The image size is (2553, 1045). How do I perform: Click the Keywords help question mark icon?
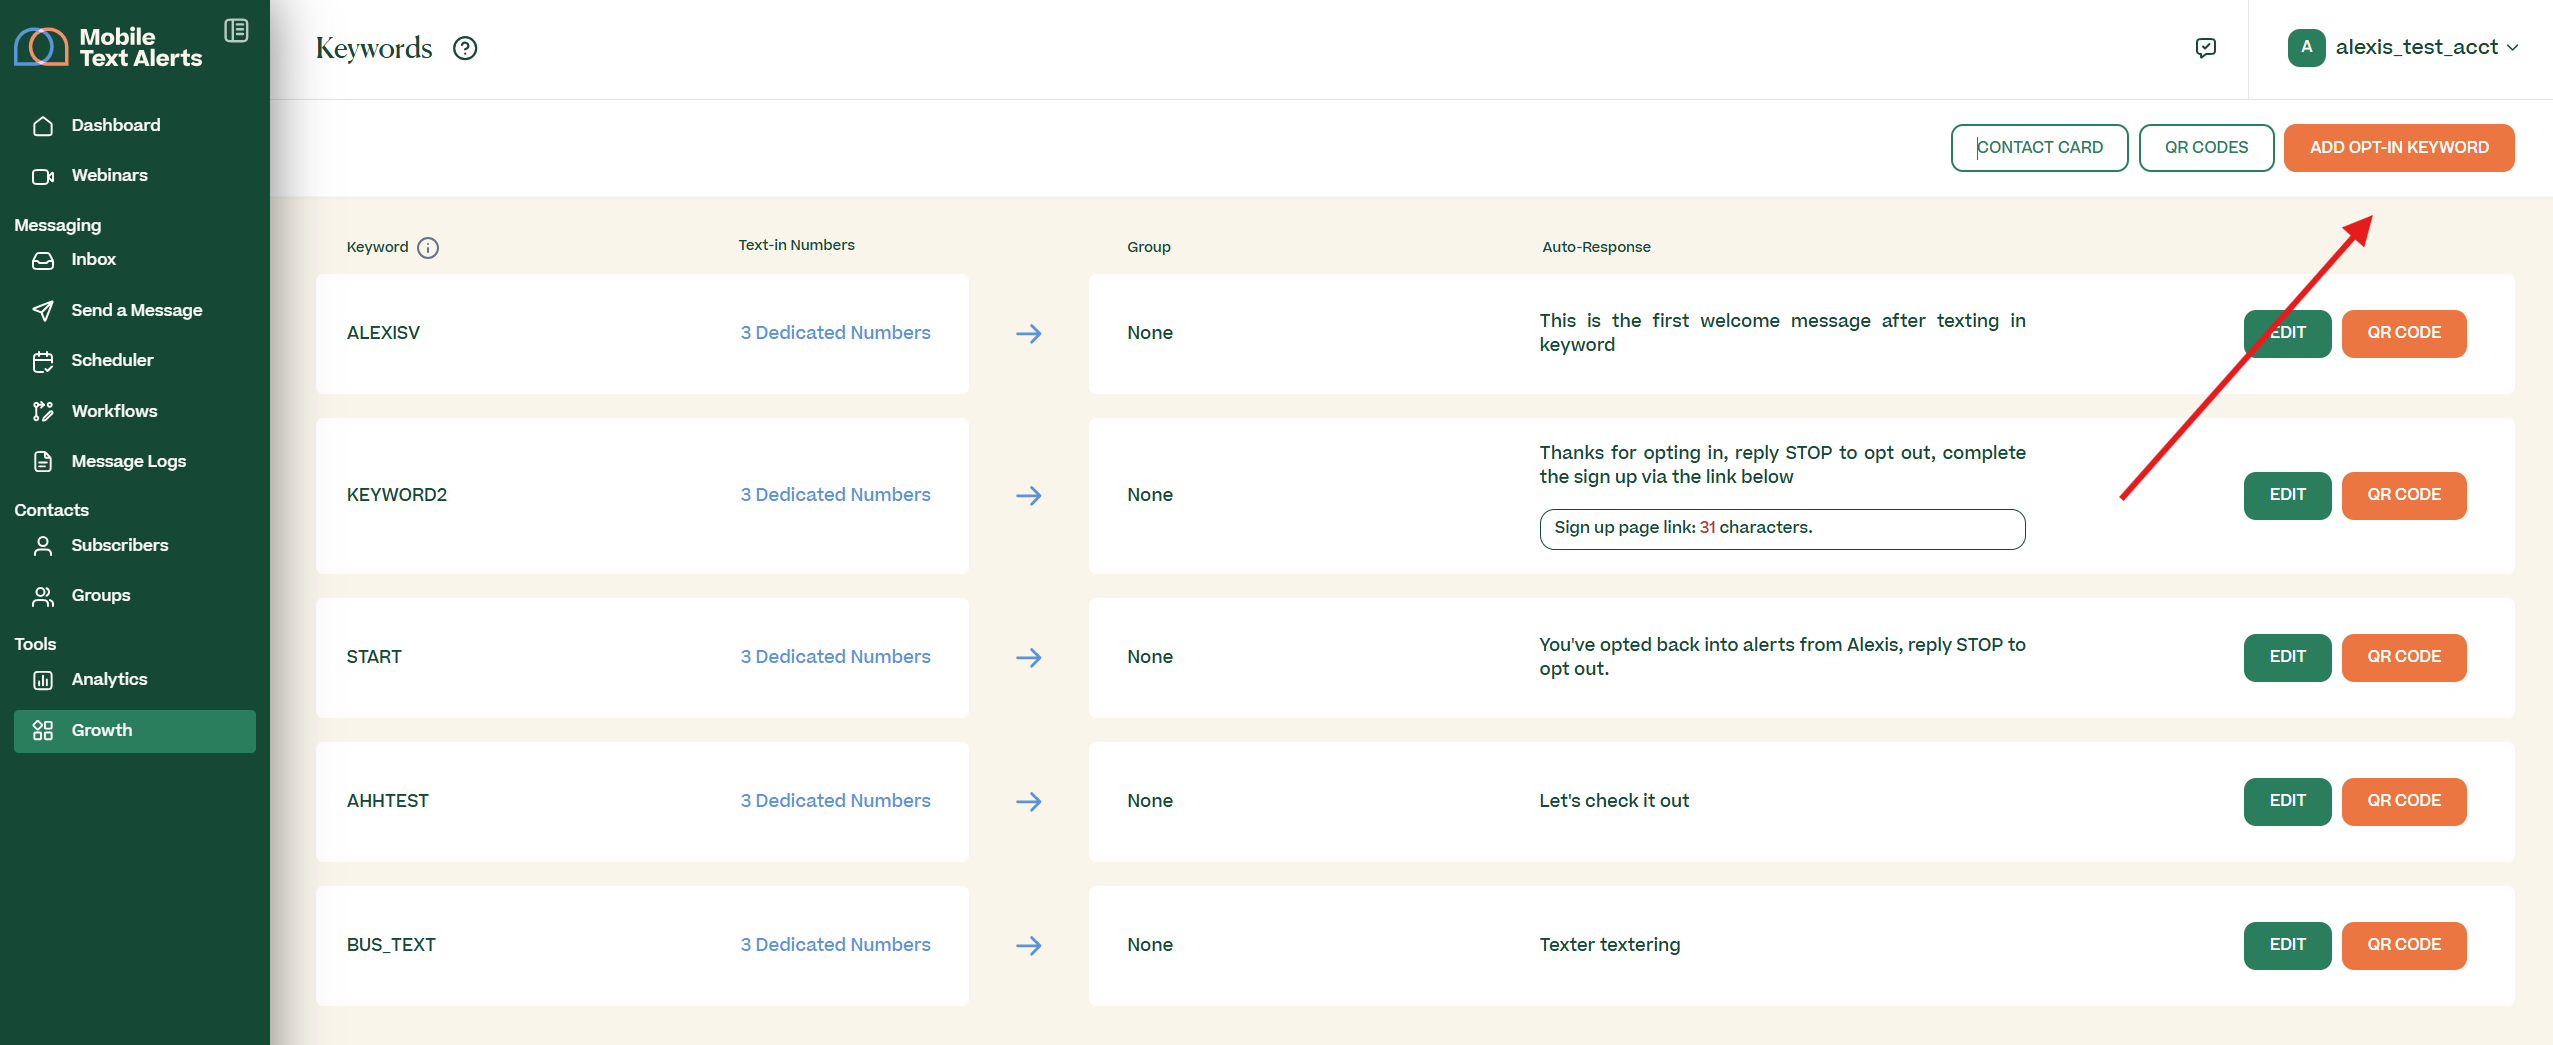click(465, 48)
